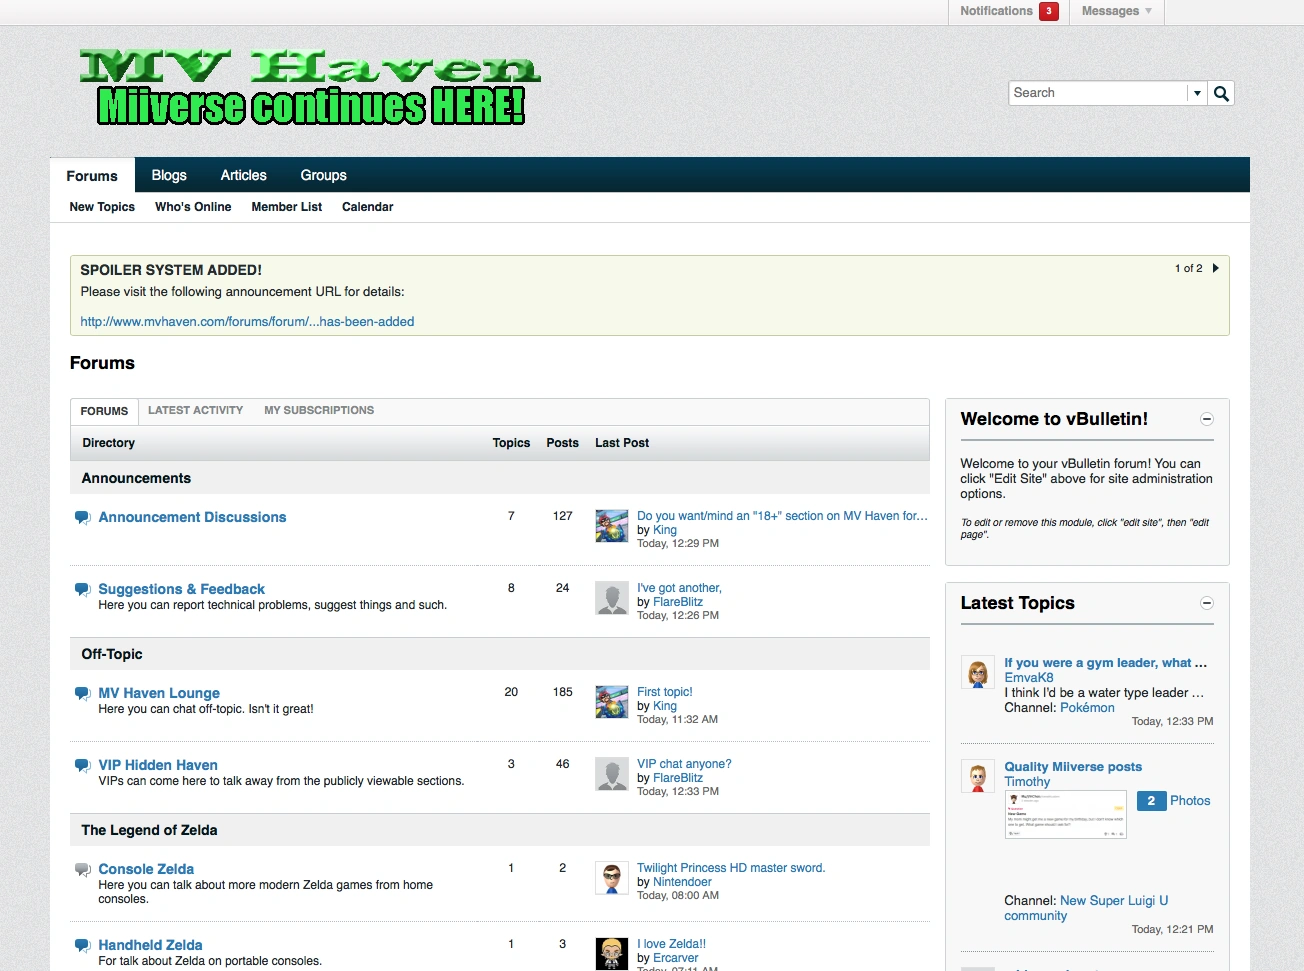
Task: View Timothy's profile link
Action: click(1027, 782)
